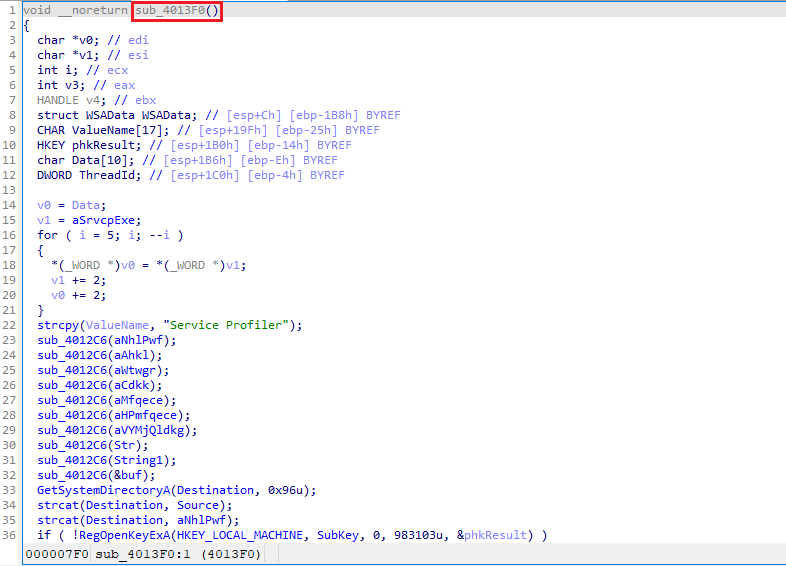Click aCdkk argument on line 26
Image resolution: width=786 pixels, height=566 pixels.
coord(131,385)
